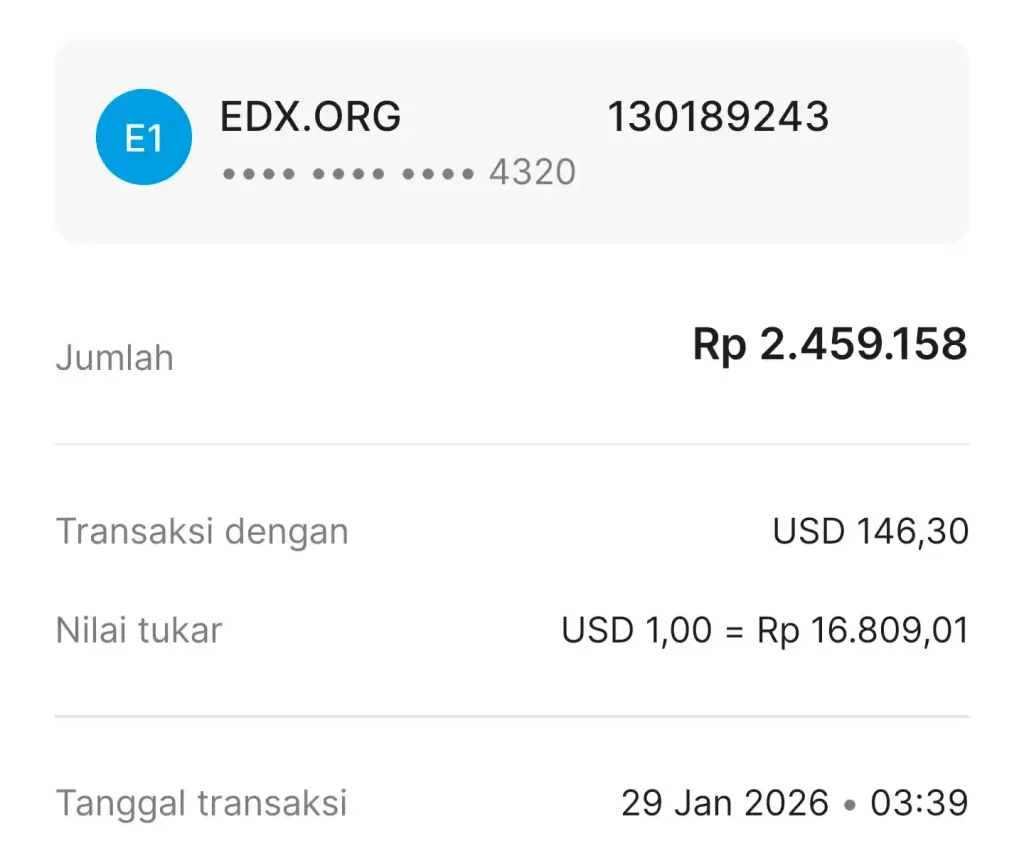Click the Tanggal transaksi label
This screenshot has height=868, width=1024.
(201, 803)
